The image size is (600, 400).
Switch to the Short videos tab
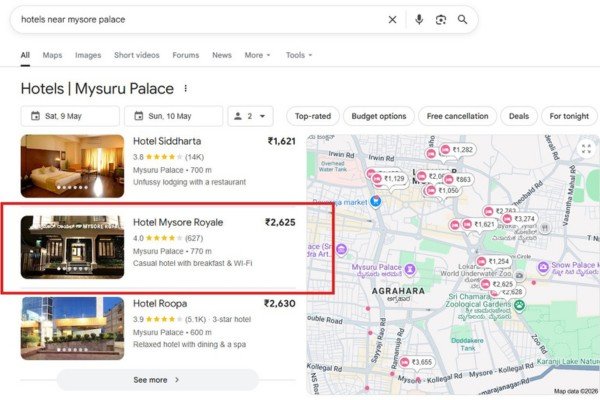137,55
